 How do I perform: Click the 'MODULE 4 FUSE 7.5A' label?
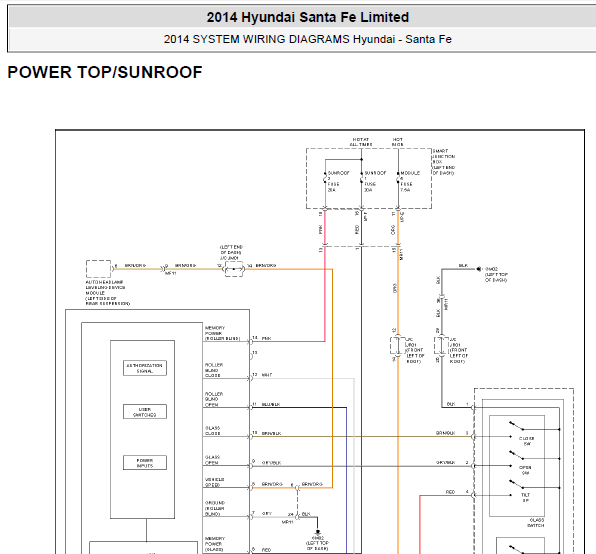pyautogui.click(x=410, y=181)
